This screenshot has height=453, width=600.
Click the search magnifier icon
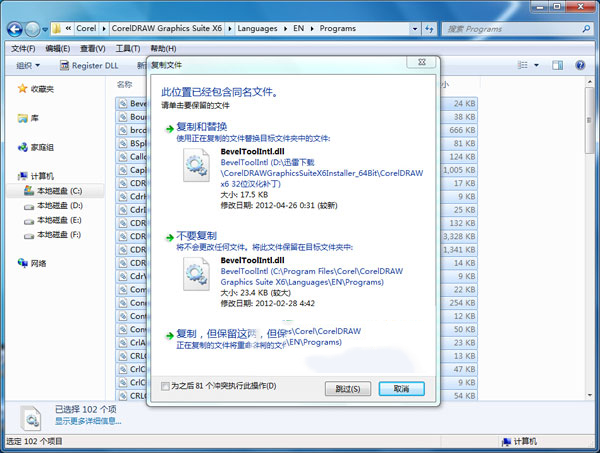586,29
